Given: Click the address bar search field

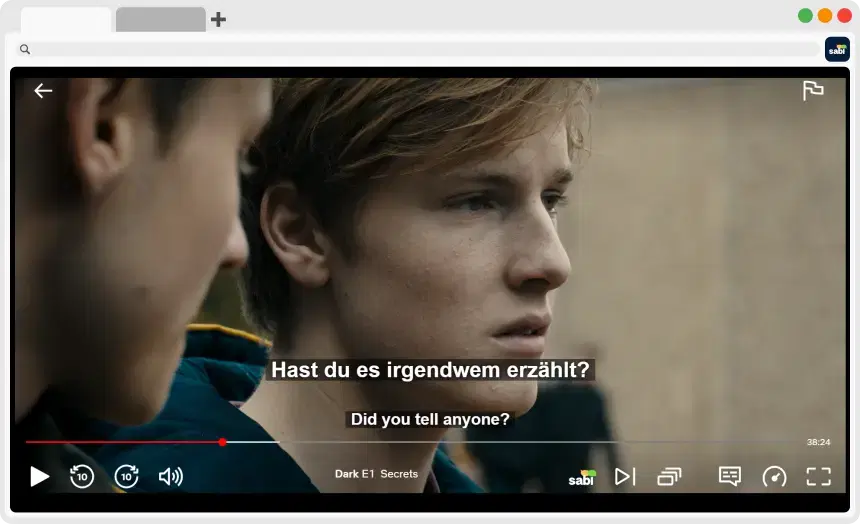Looking at the screenshot, I should tap(417, 49).
